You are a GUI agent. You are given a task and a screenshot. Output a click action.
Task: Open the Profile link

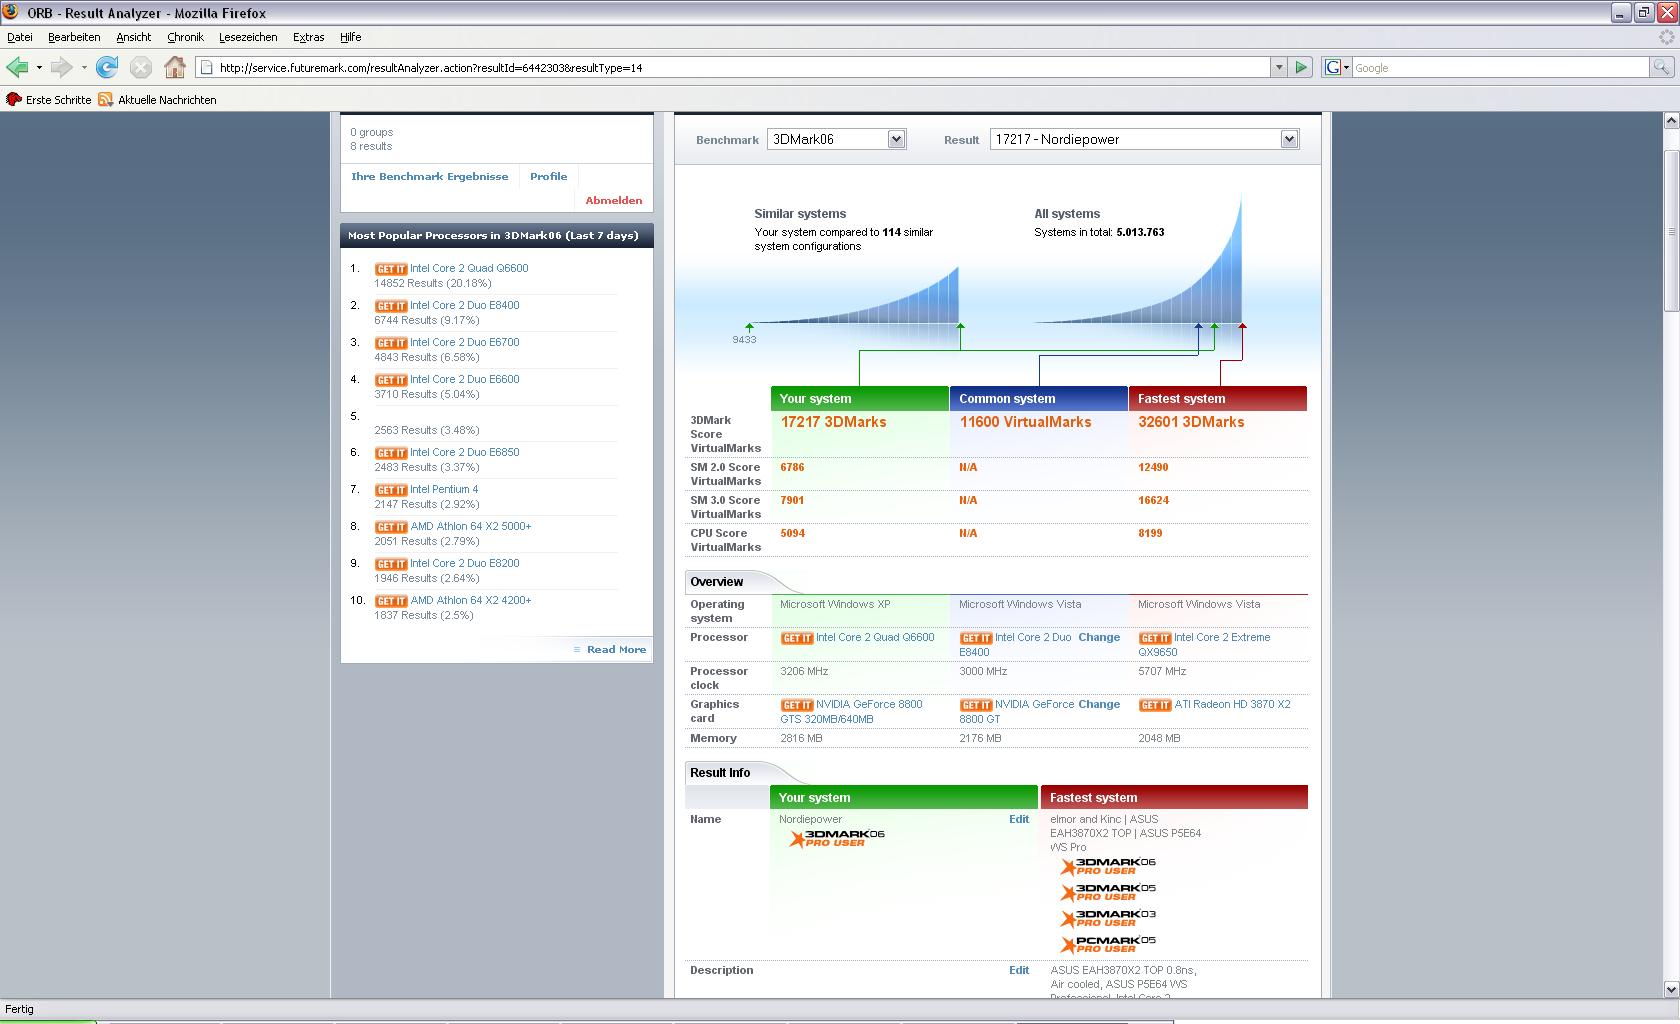tap(548, 177)
